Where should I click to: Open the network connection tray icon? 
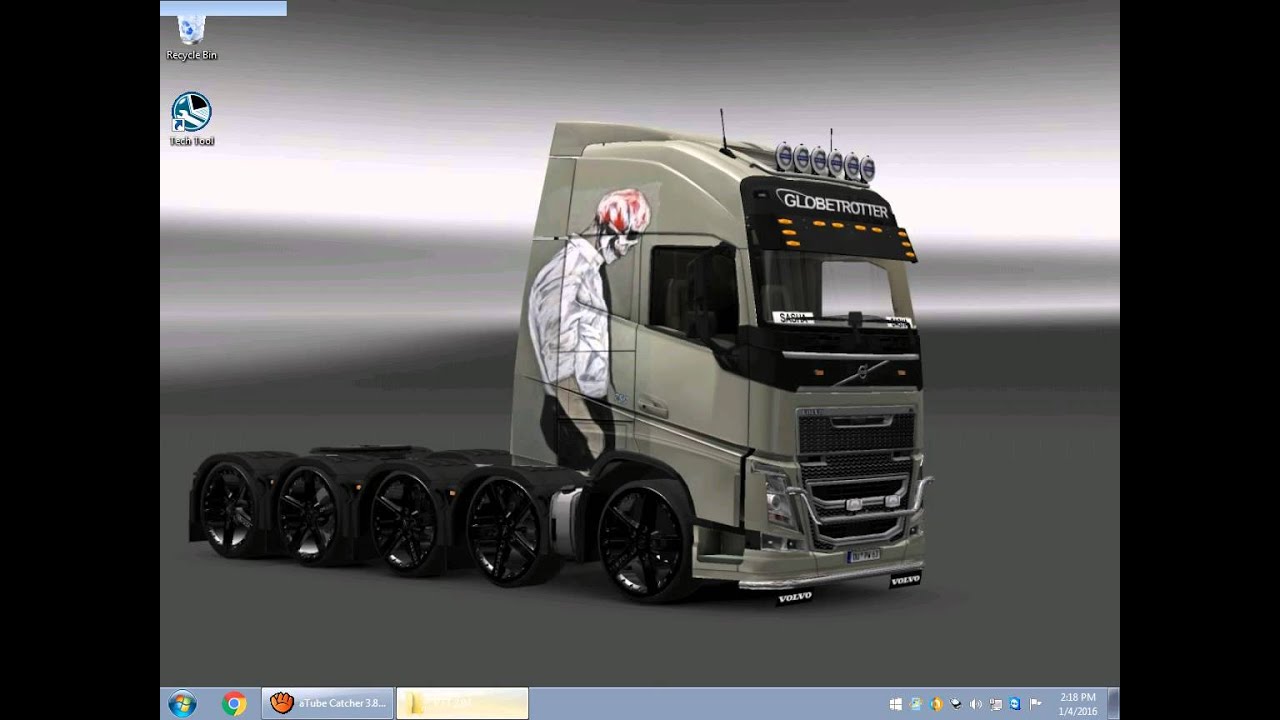996,704
